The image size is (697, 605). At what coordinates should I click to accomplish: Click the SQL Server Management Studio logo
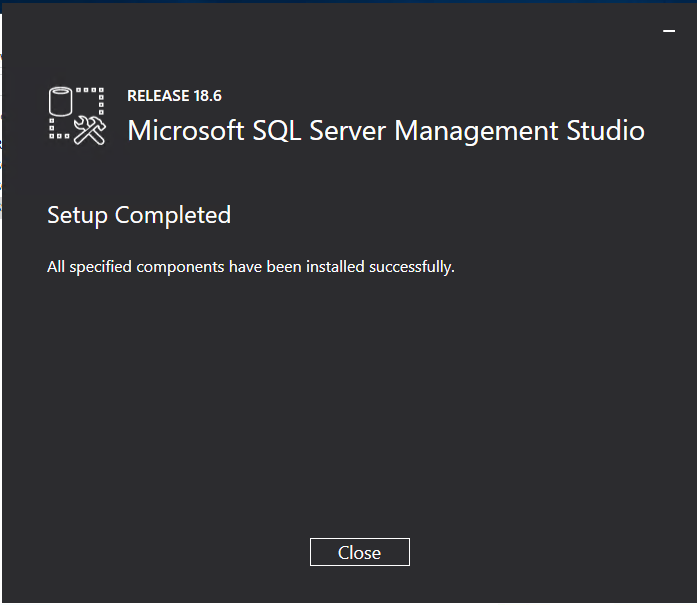click(x=77, y=115)
